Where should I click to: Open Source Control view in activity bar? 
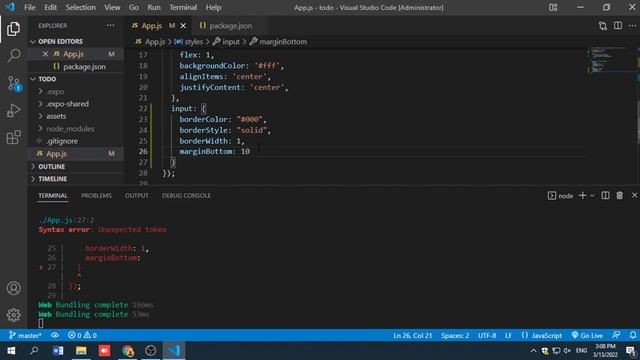tap(13, 83)
